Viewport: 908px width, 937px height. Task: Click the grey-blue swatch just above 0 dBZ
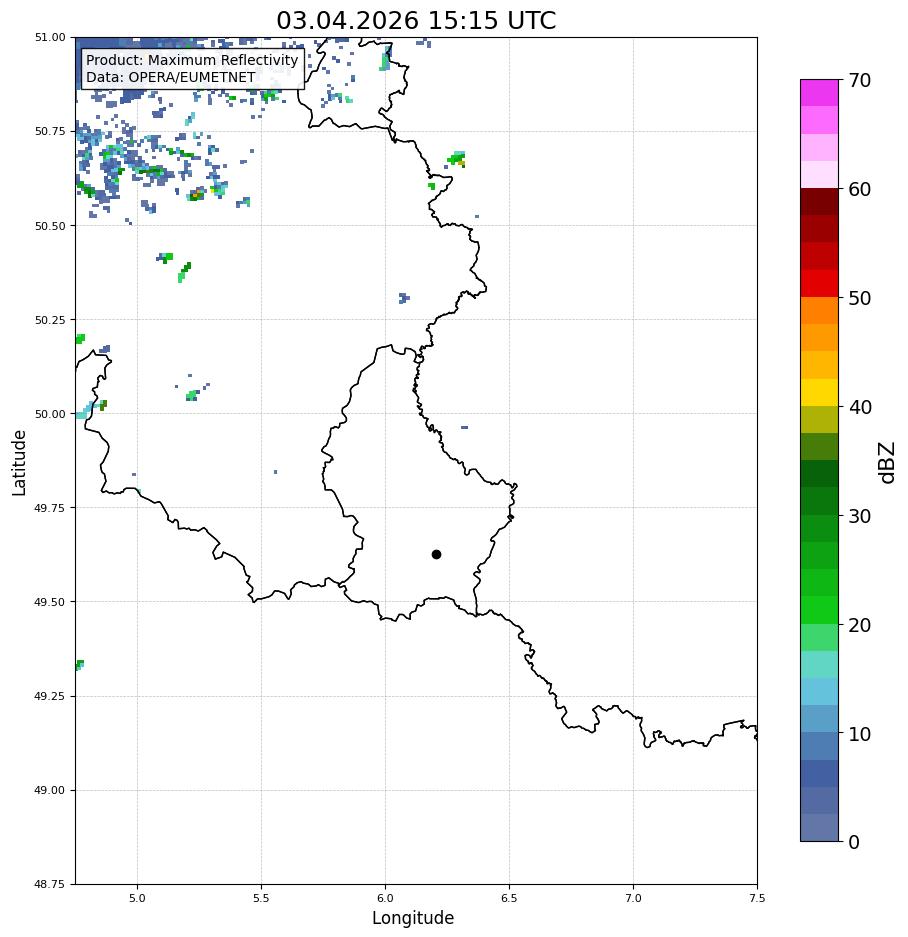point(820,828)
